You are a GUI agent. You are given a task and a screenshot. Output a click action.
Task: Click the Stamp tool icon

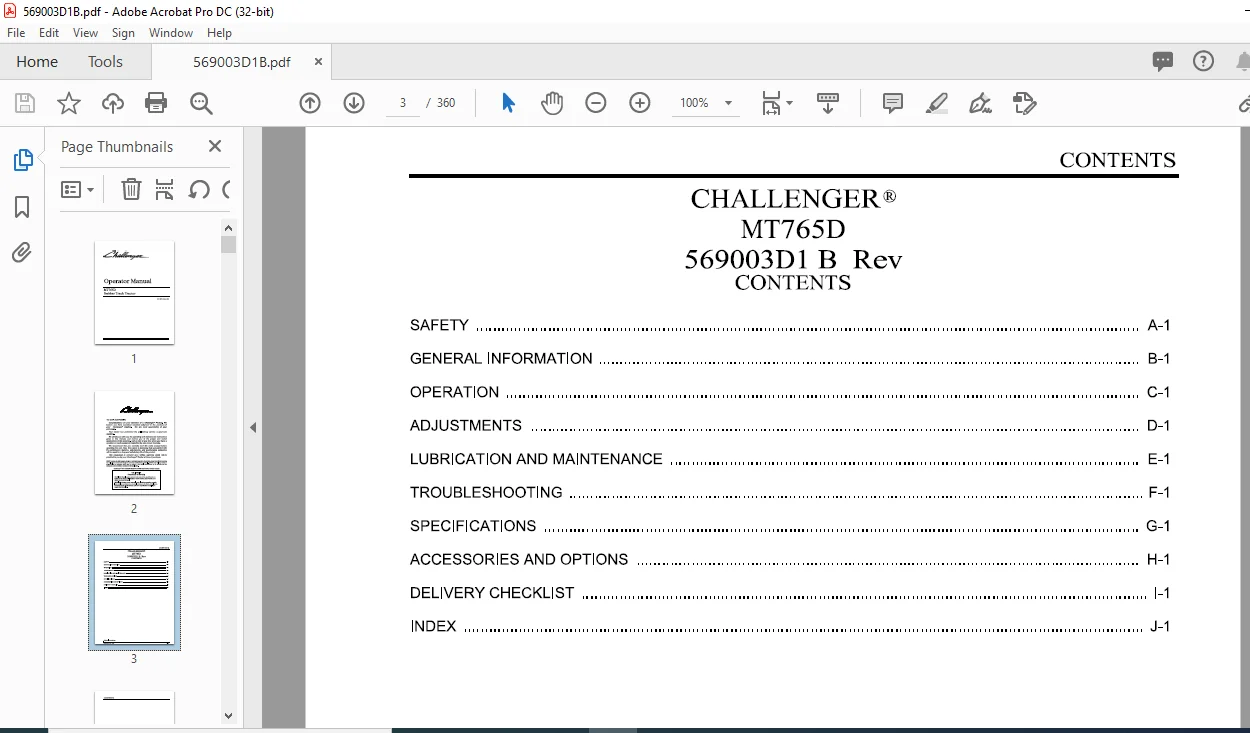[x=1025, y=103]
